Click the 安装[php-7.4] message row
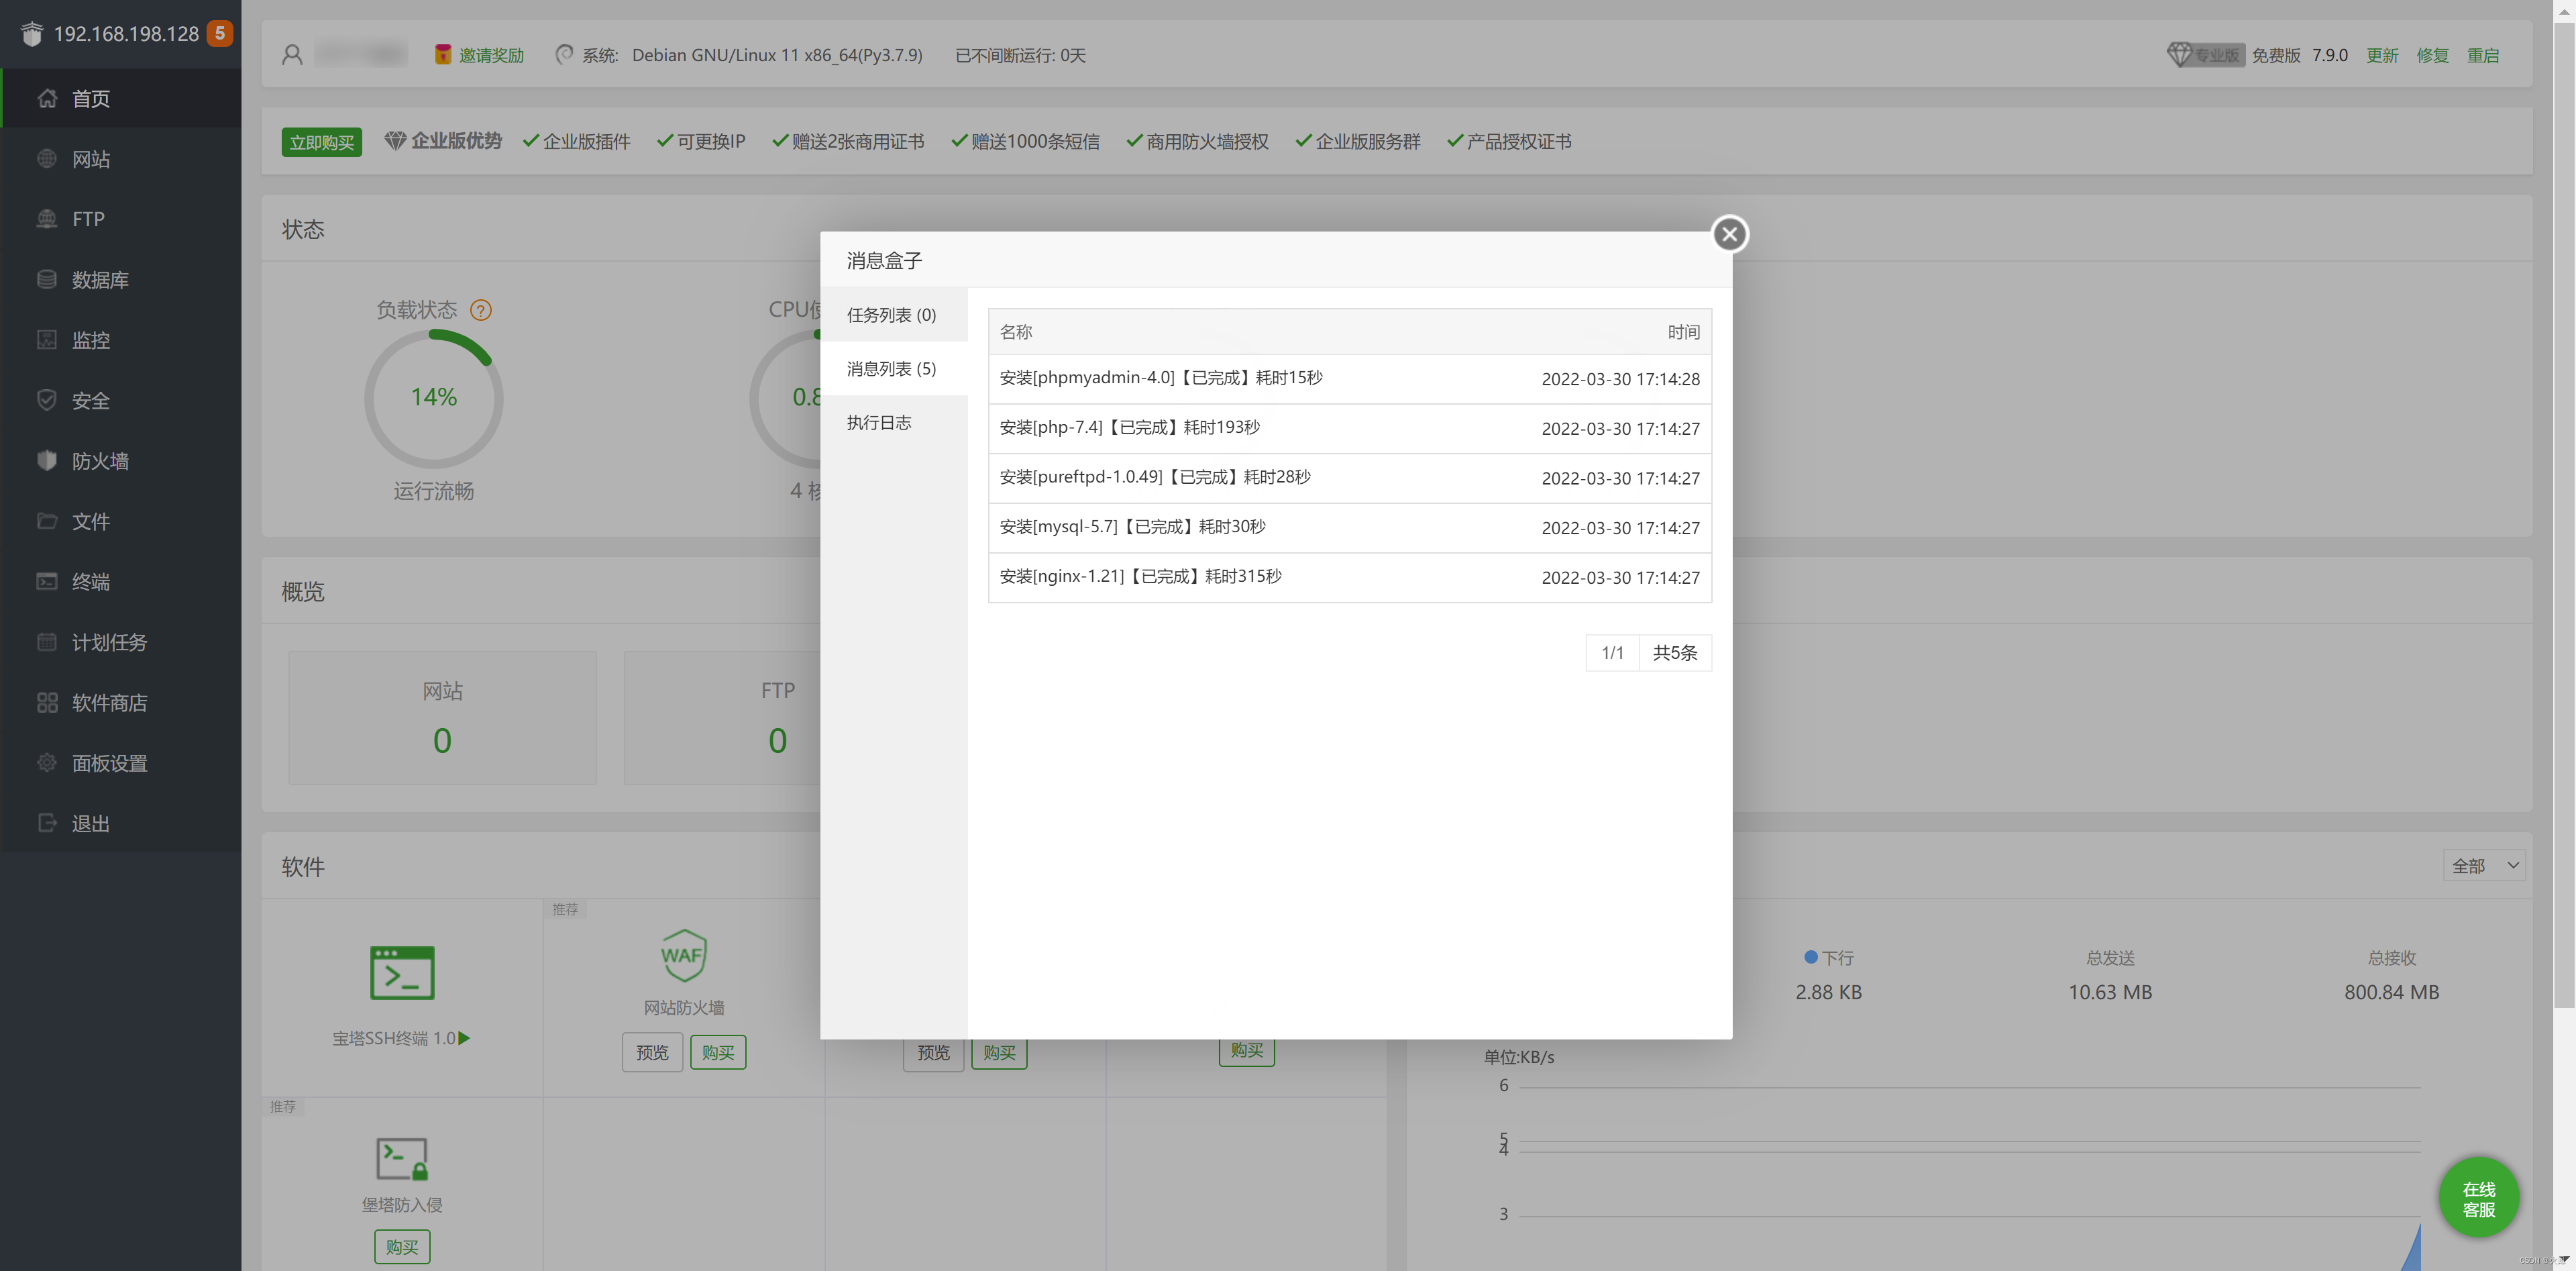2576x1271 pixels. pyautogui.click(x=1349, y=428)
